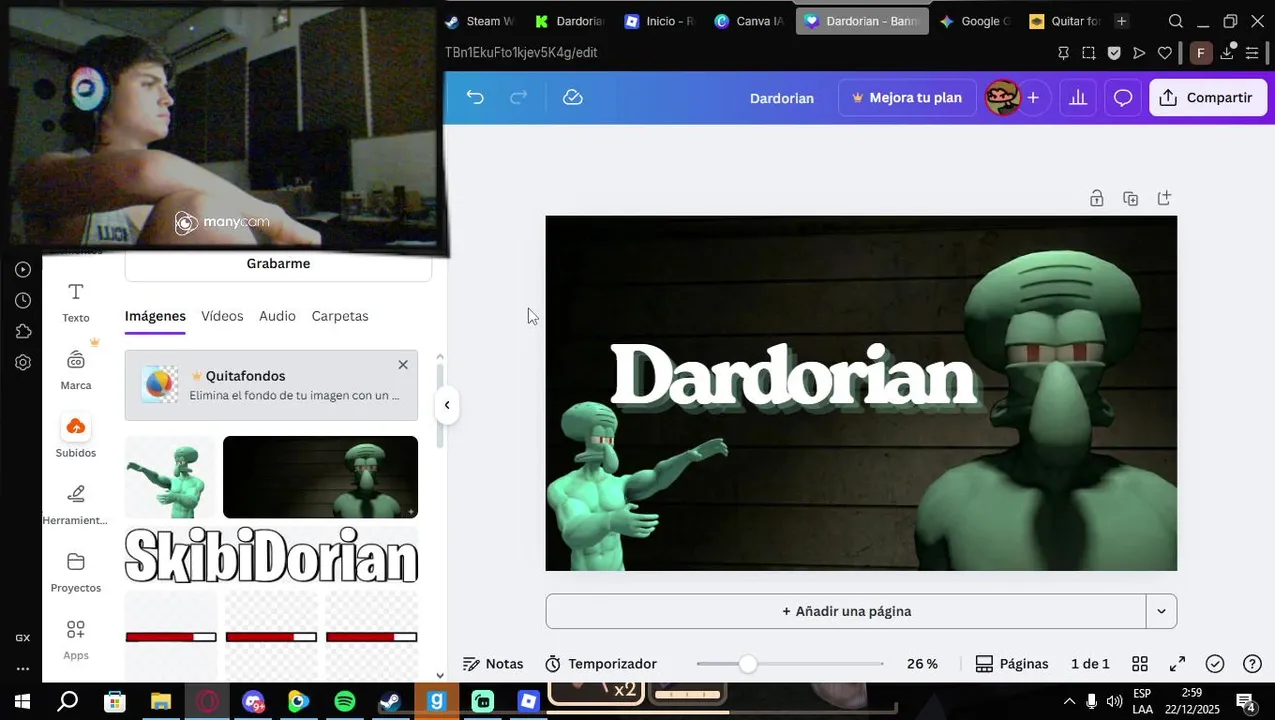The width and height of the screenshot is (1275, 720).
Task: Duplicate the page above the canvas
Action: [1130, 198]
